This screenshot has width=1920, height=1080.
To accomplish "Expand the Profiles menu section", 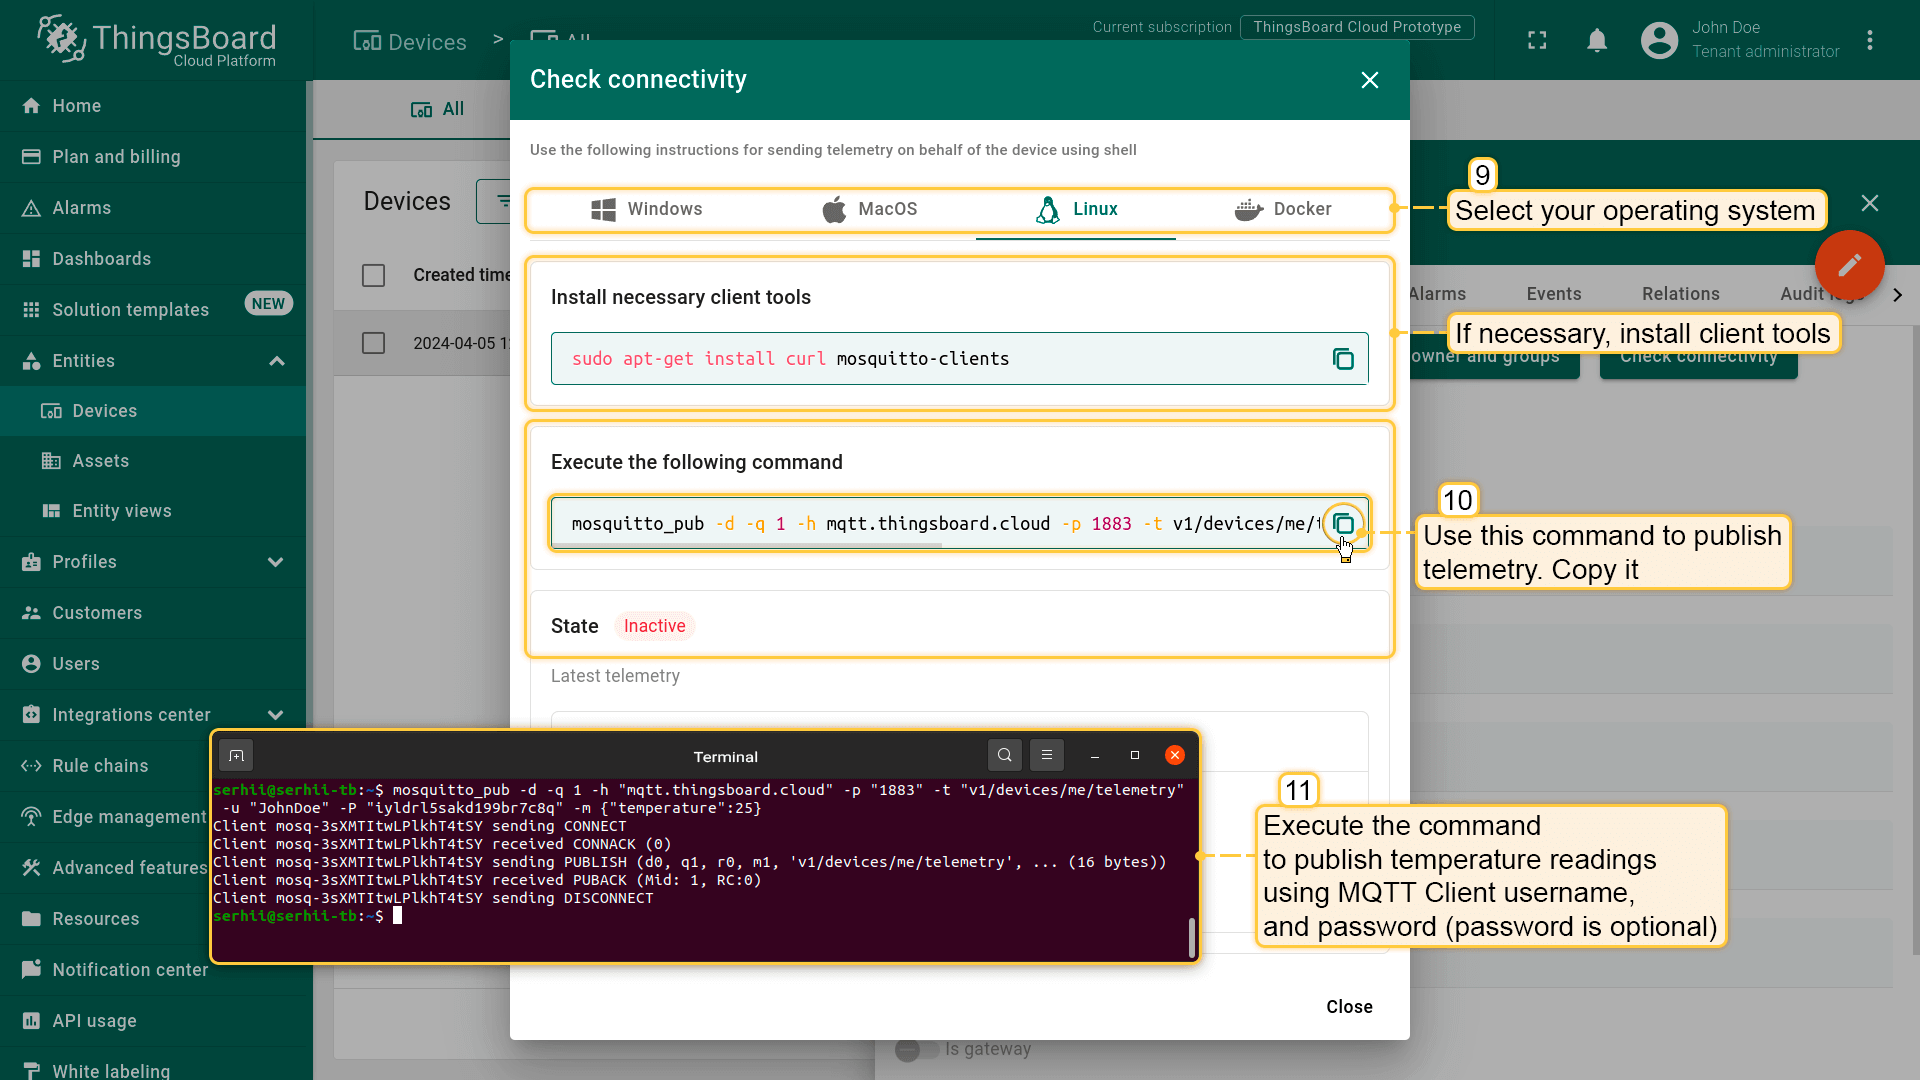I will pyautogui.click(x=276, y=562).
